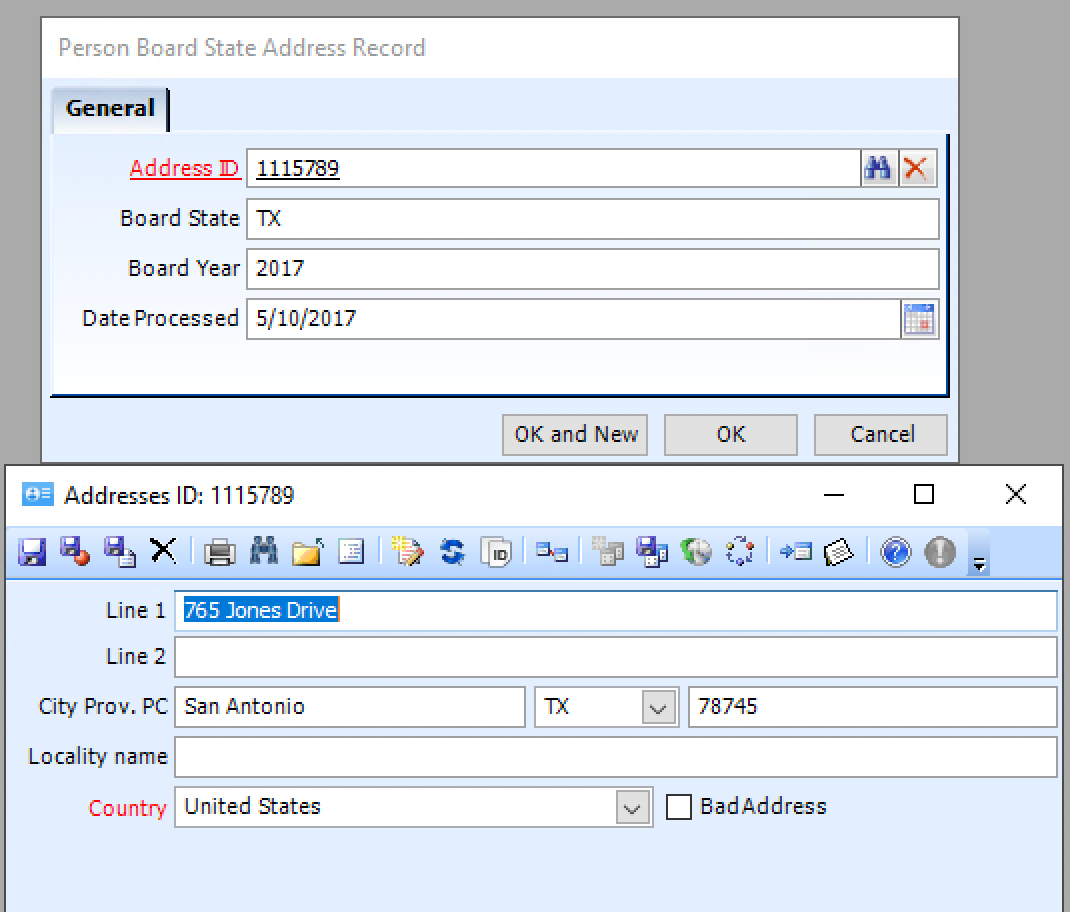Select the delete X icon on the toolbar
1070x912 pixels.
coord(163,552)
